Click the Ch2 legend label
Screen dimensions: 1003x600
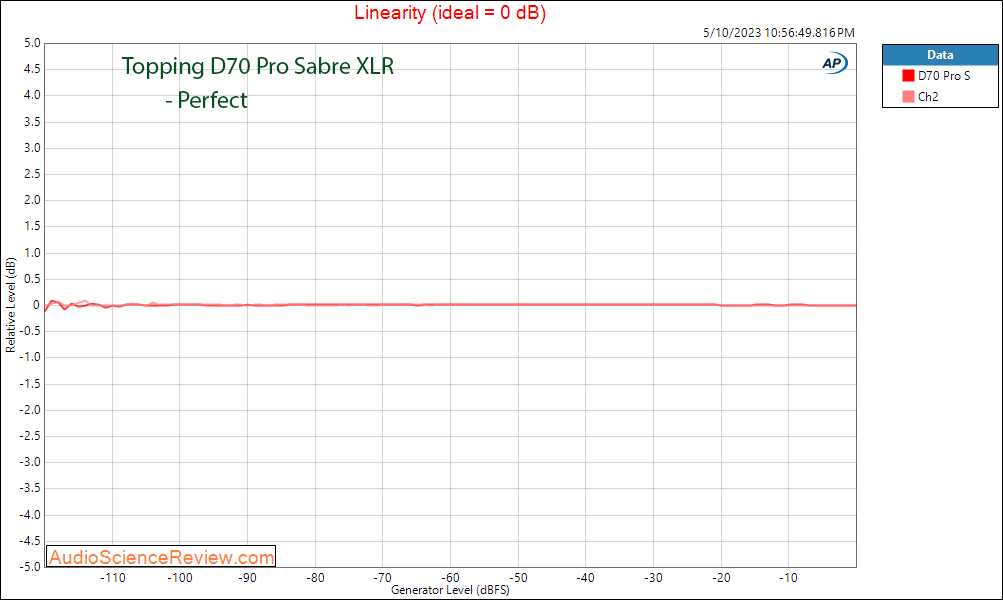[x=928, y=97]
